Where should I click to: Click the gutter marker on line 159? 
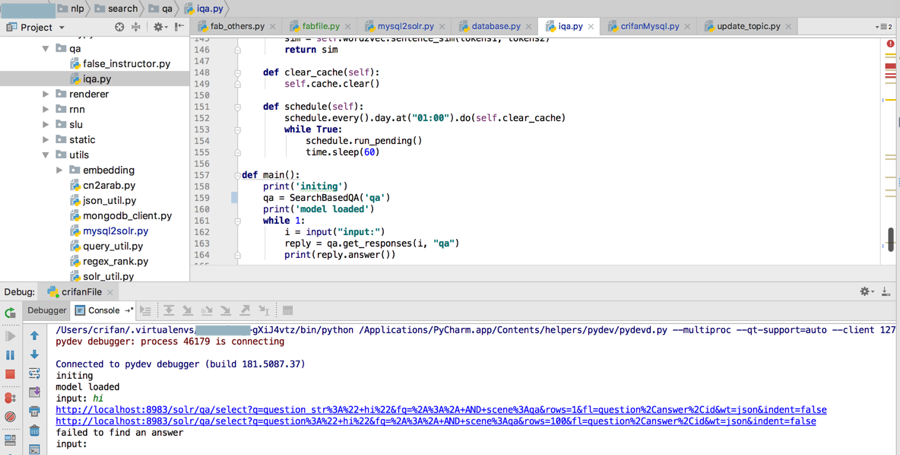click(234, 198)
